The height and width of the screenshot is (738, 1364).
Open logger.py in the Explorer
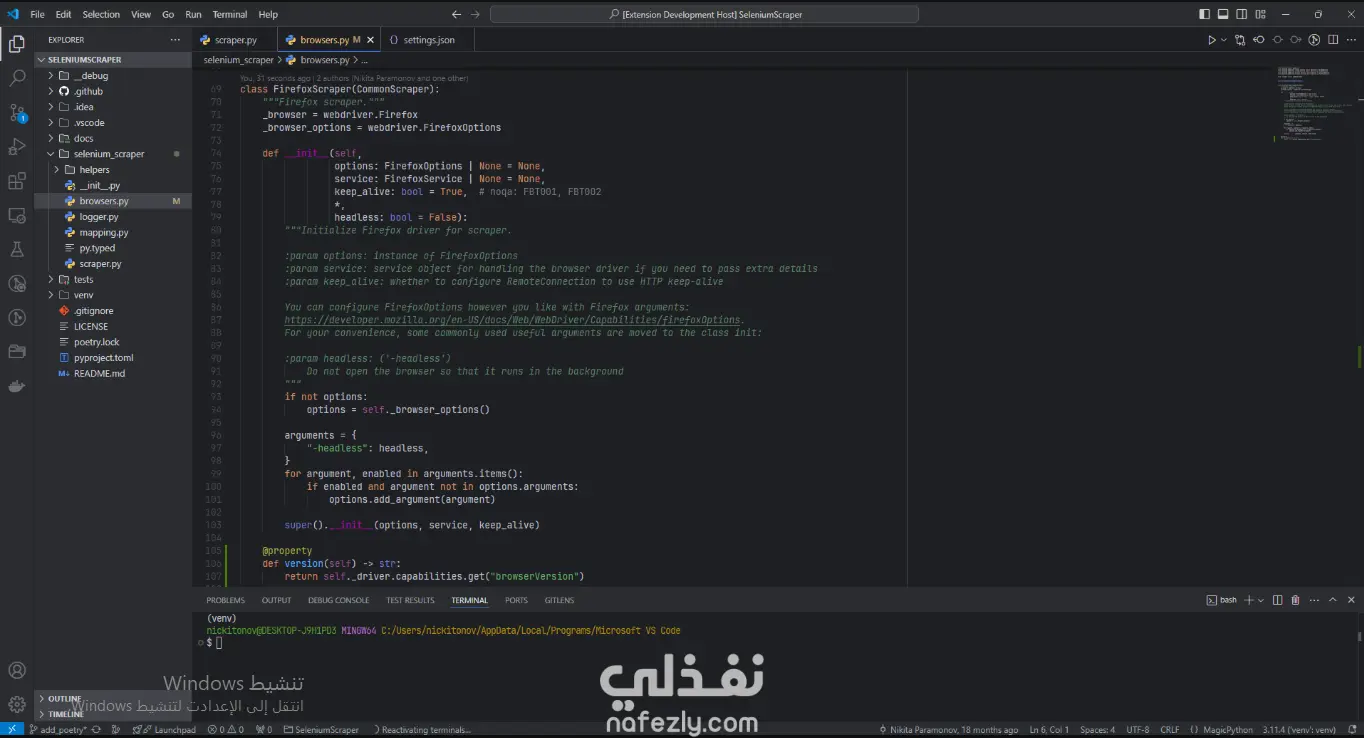click(x=98, y=217)
